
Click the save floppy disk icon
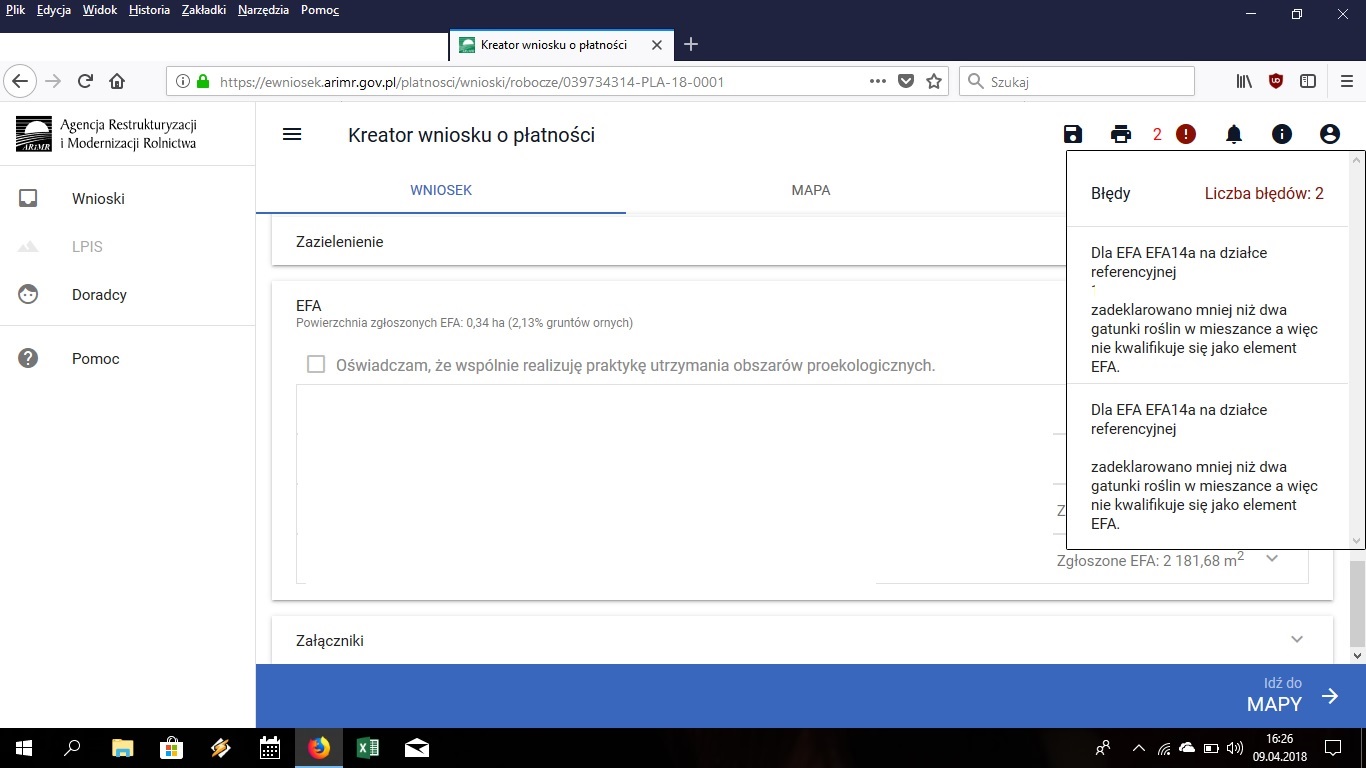(x=1073, y=135)
